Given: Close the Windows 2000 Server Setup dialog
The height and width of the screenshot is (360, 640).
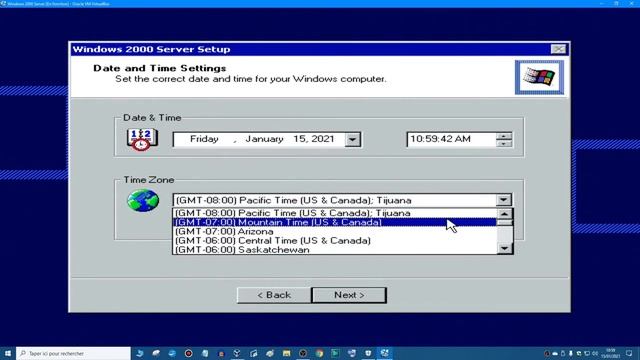Looking at the screenshot, I should point(558,49).
